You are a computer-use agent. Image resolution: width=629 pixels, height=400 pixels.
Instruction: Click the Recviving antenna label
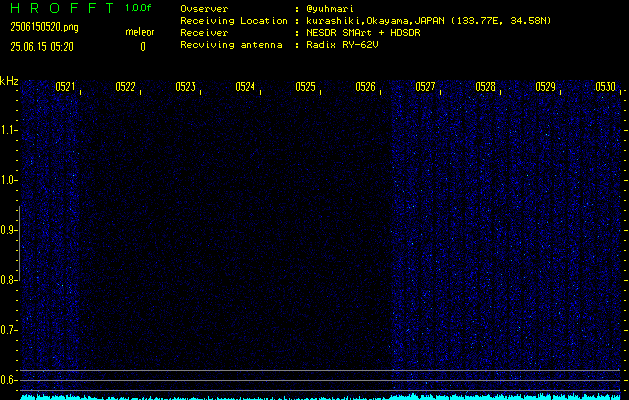(231, 45)
